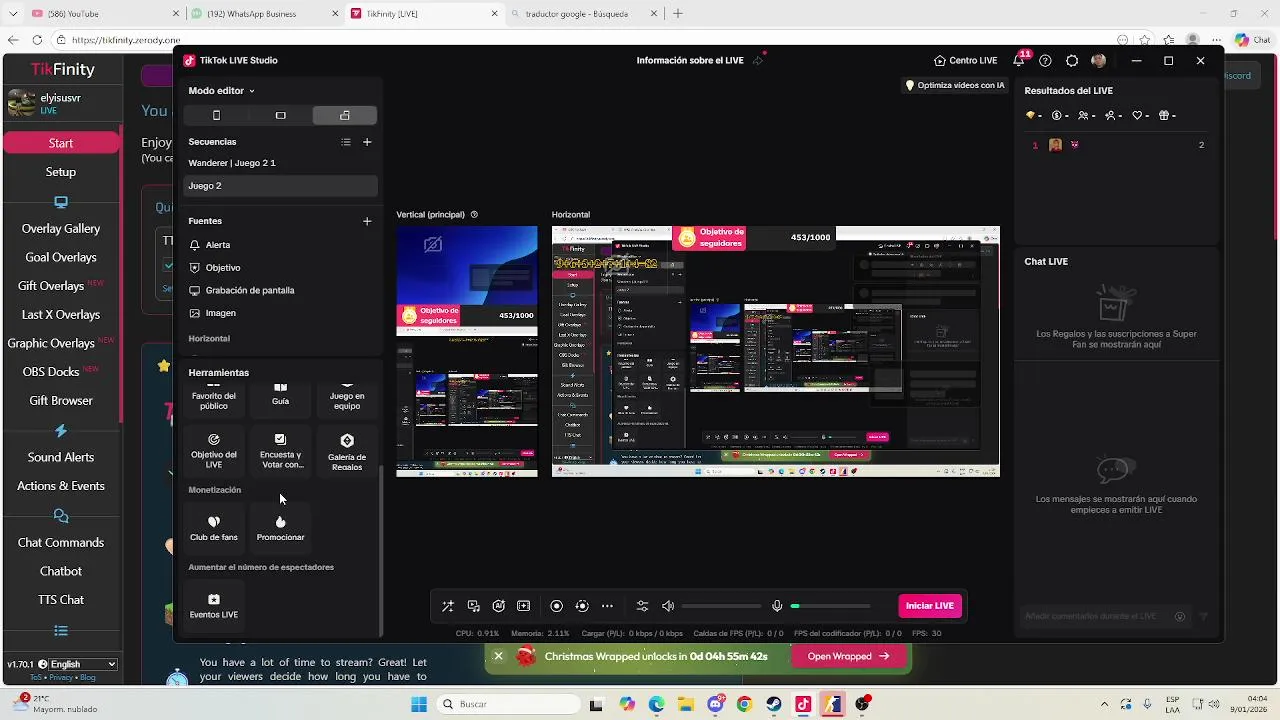The height and width of the screenshot is (720, 1280).
Task: Add a new scene in Secuencias
Action: [367, 142]
